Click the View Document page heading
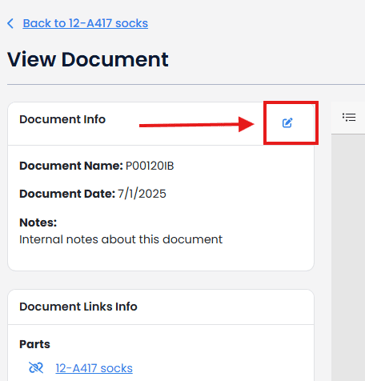This screenshot has width=365, height=381. coord(88,60)
